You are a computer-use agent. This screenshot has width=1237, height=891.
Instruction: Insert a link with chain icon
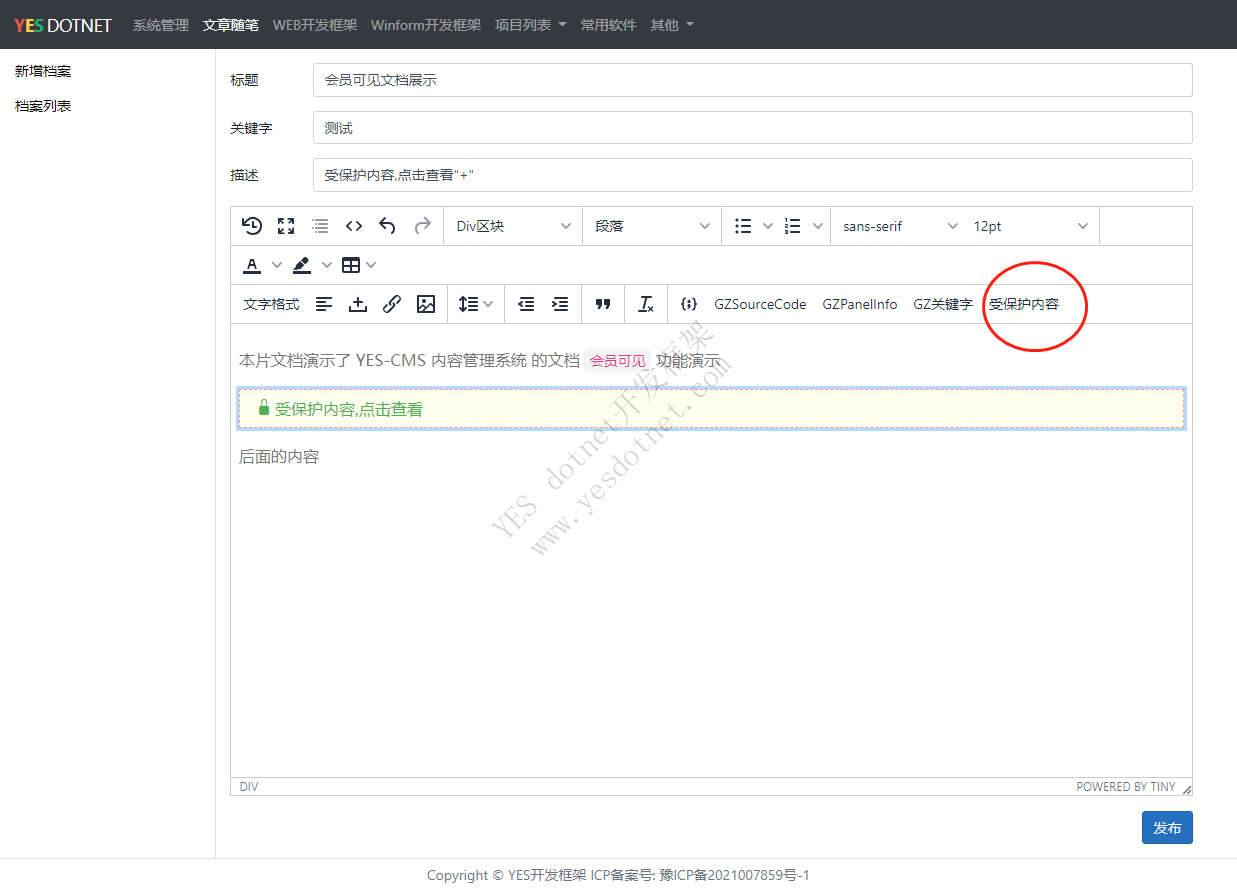pos(392,304)
